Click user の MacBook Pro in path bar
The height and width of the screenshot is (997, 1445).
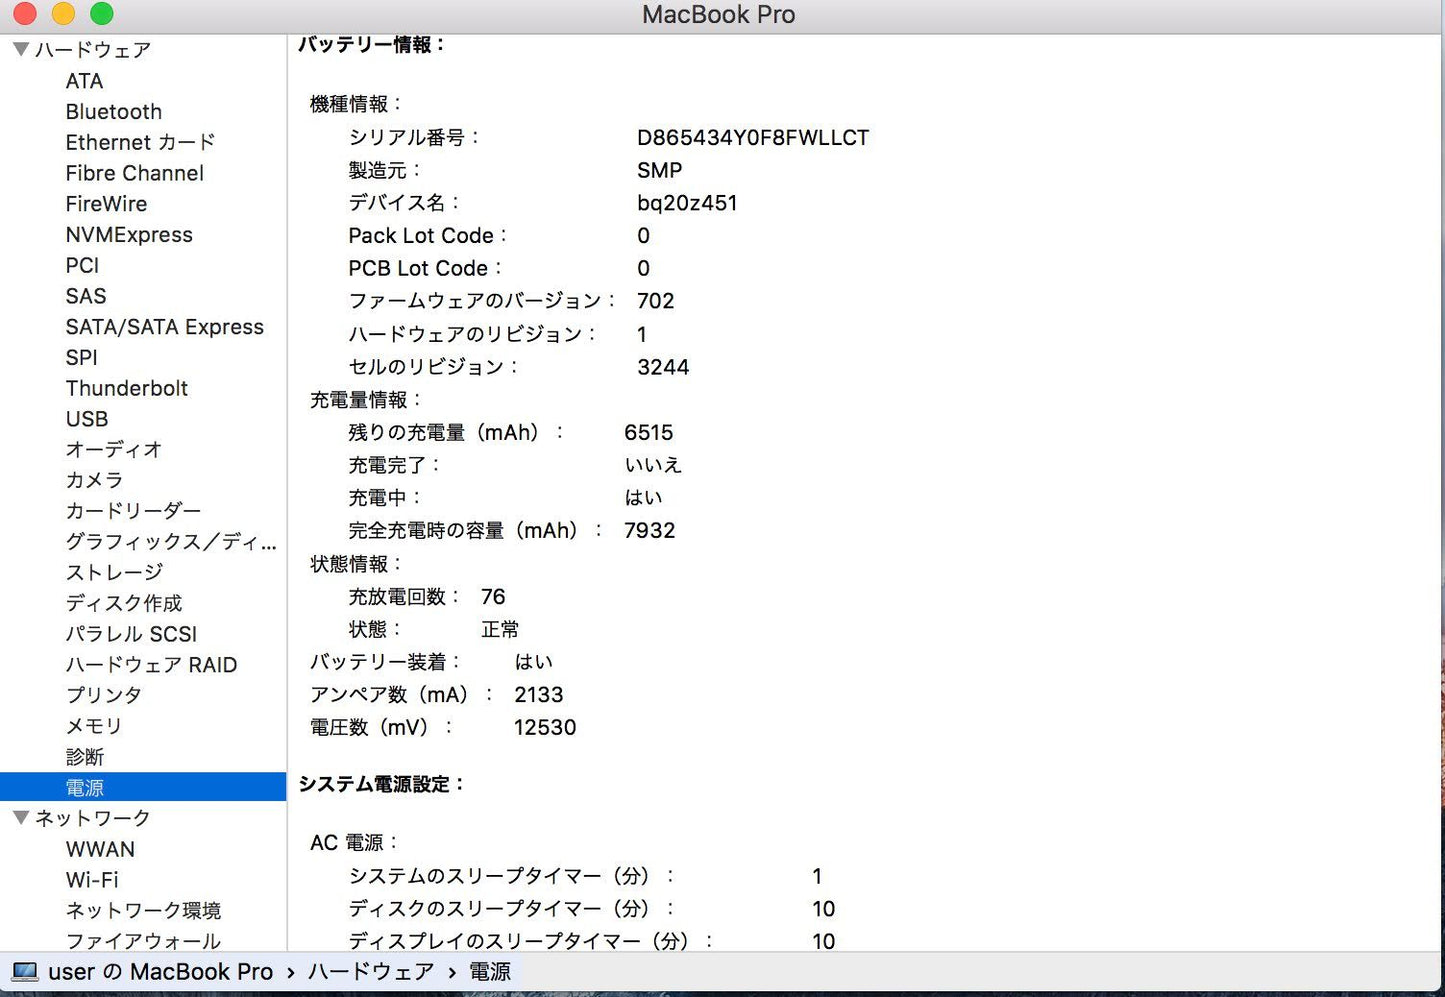pos(160,972)
